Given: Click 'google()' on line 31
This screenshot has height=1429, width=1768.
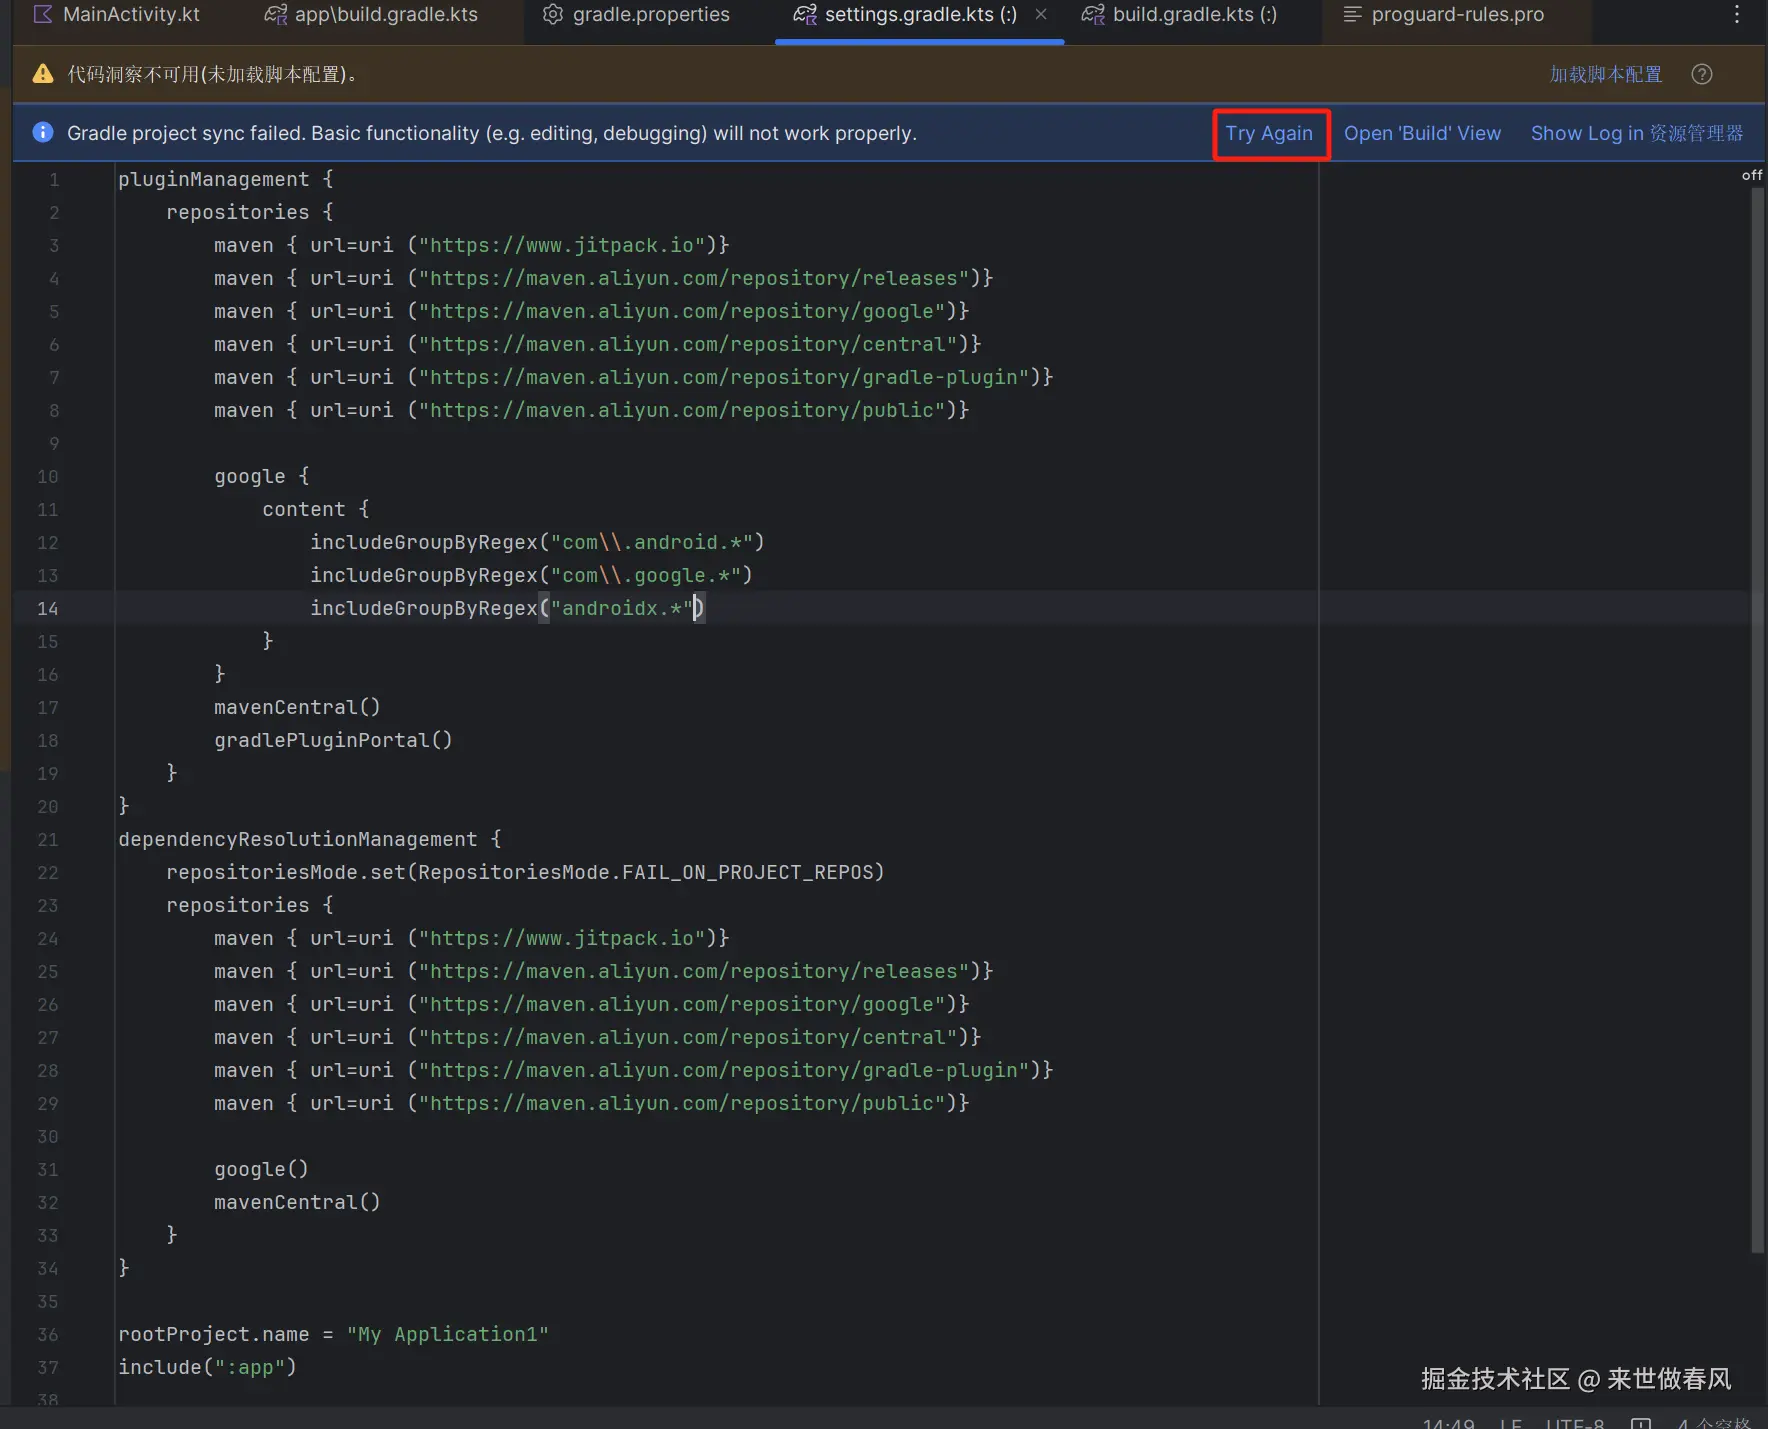Looking at the screenshot, I should pos(262,1169).
